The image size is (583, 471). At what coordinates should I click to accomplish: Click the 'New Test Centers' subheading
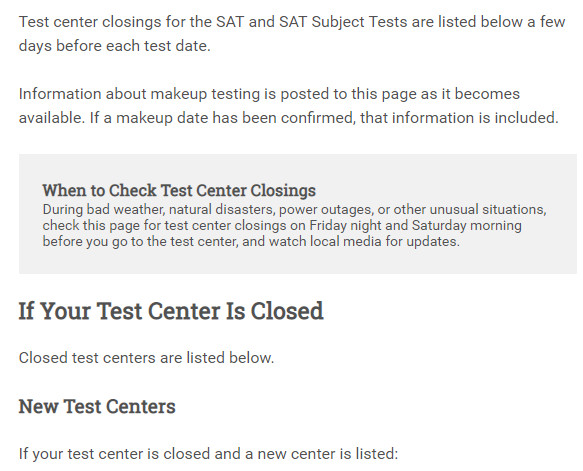(97, 406)
